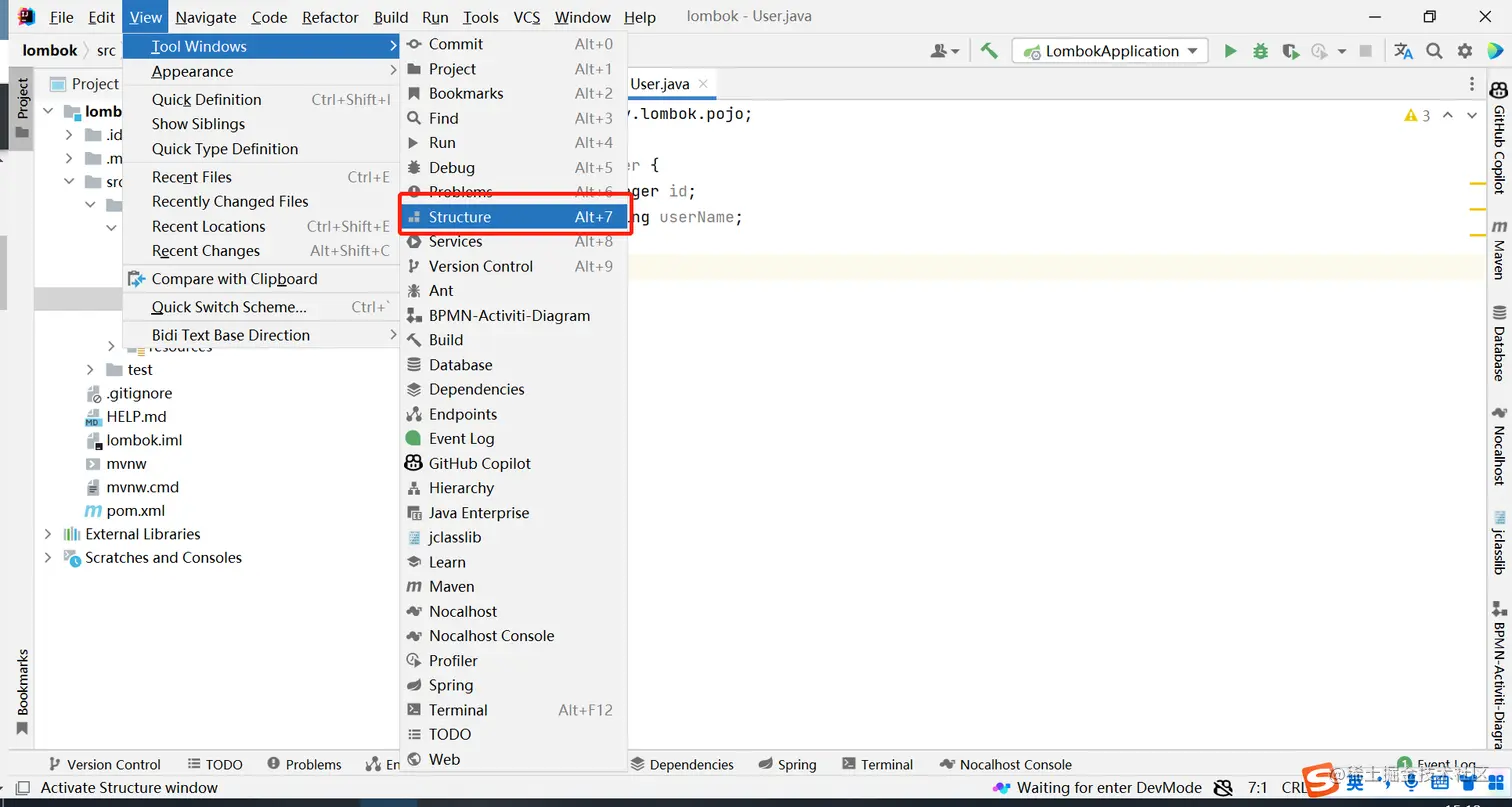Expand the .idea folder node
Image resolution: width=1512 pixels, height=807 pixels.
69,135
